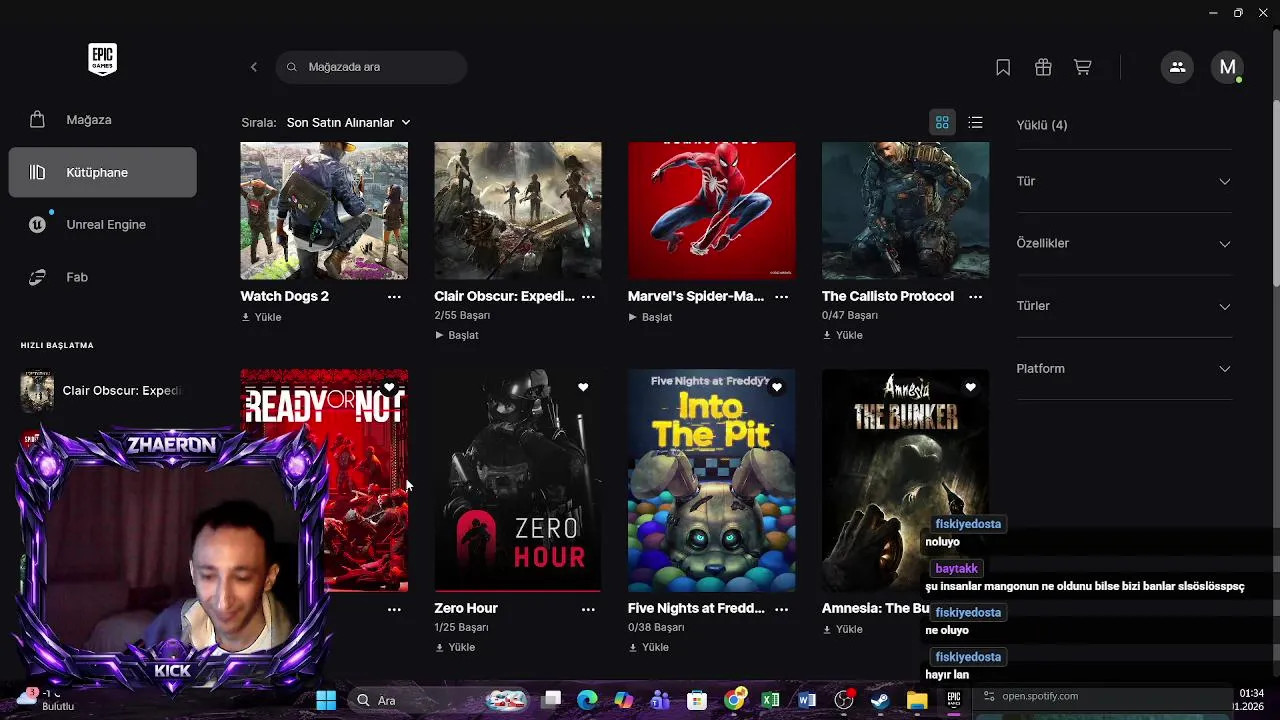The height and width of the screenshot is (720, 1280).
Task: Open Watch Dogs 2 options menu
Action: tap(394, 297)
